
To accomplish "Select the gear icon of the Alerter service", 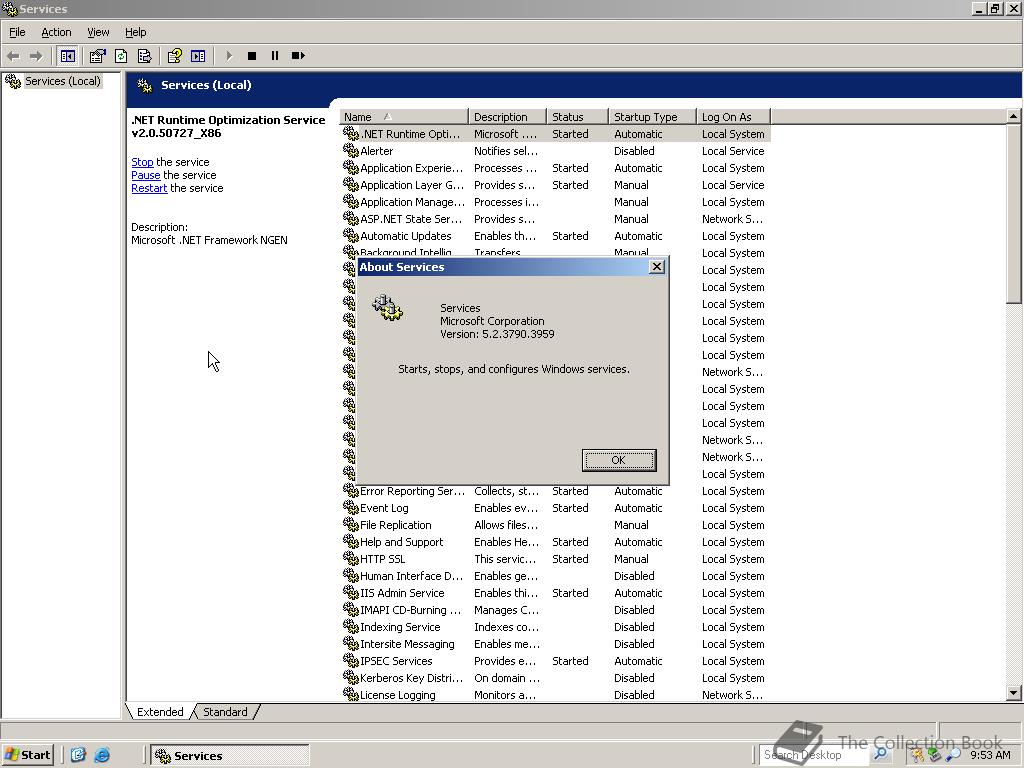I will tap(351, 150).
